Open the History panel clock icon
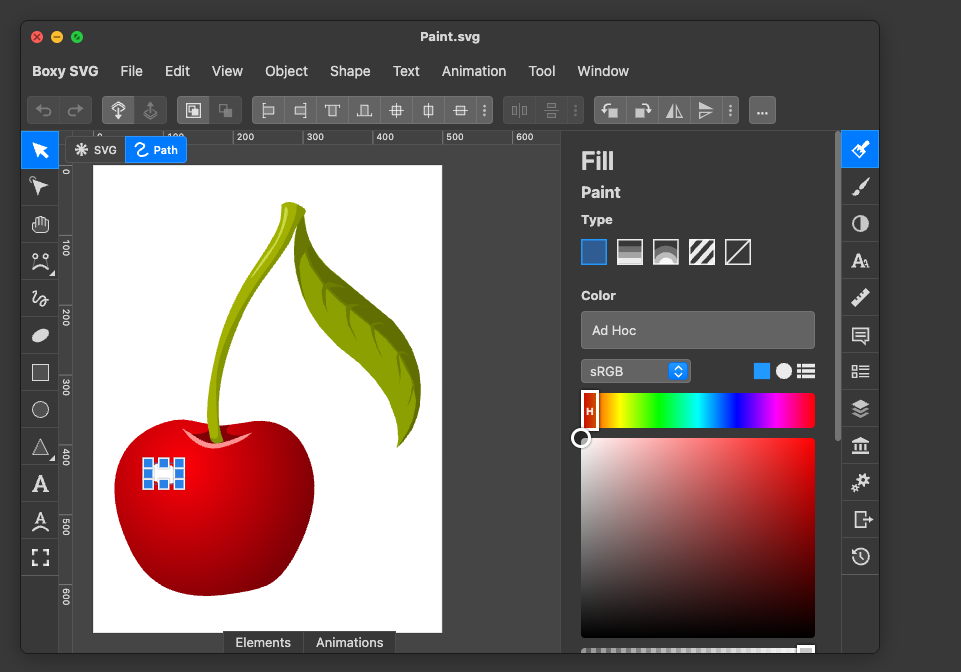The height and width of the screenshot is (672, 961). click(x=859, y=556)
